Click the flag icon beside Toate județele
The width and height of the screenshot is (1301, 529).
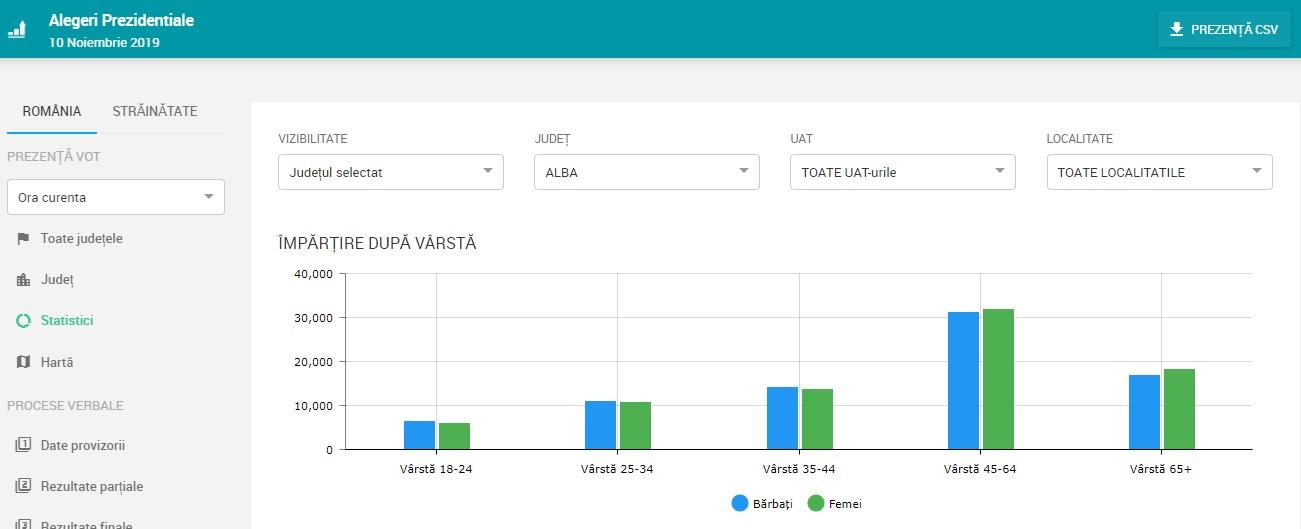pos(23,239)
